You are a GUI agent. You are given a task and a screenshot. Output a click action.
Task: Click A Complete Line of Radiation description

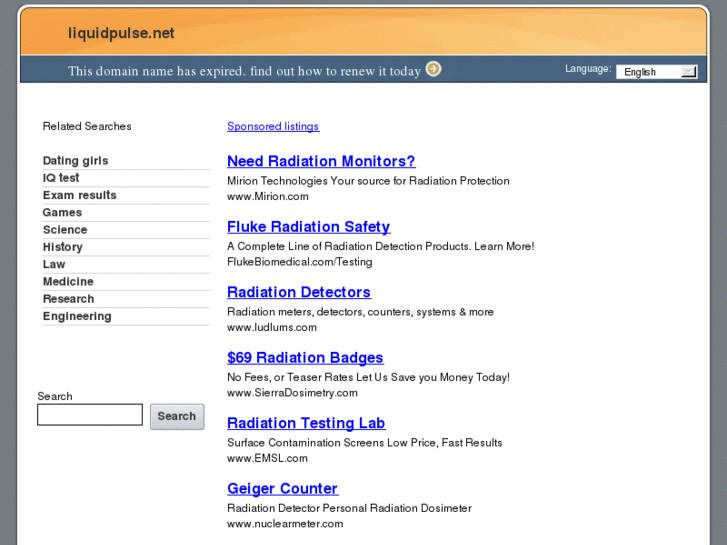tap(381, 246)
